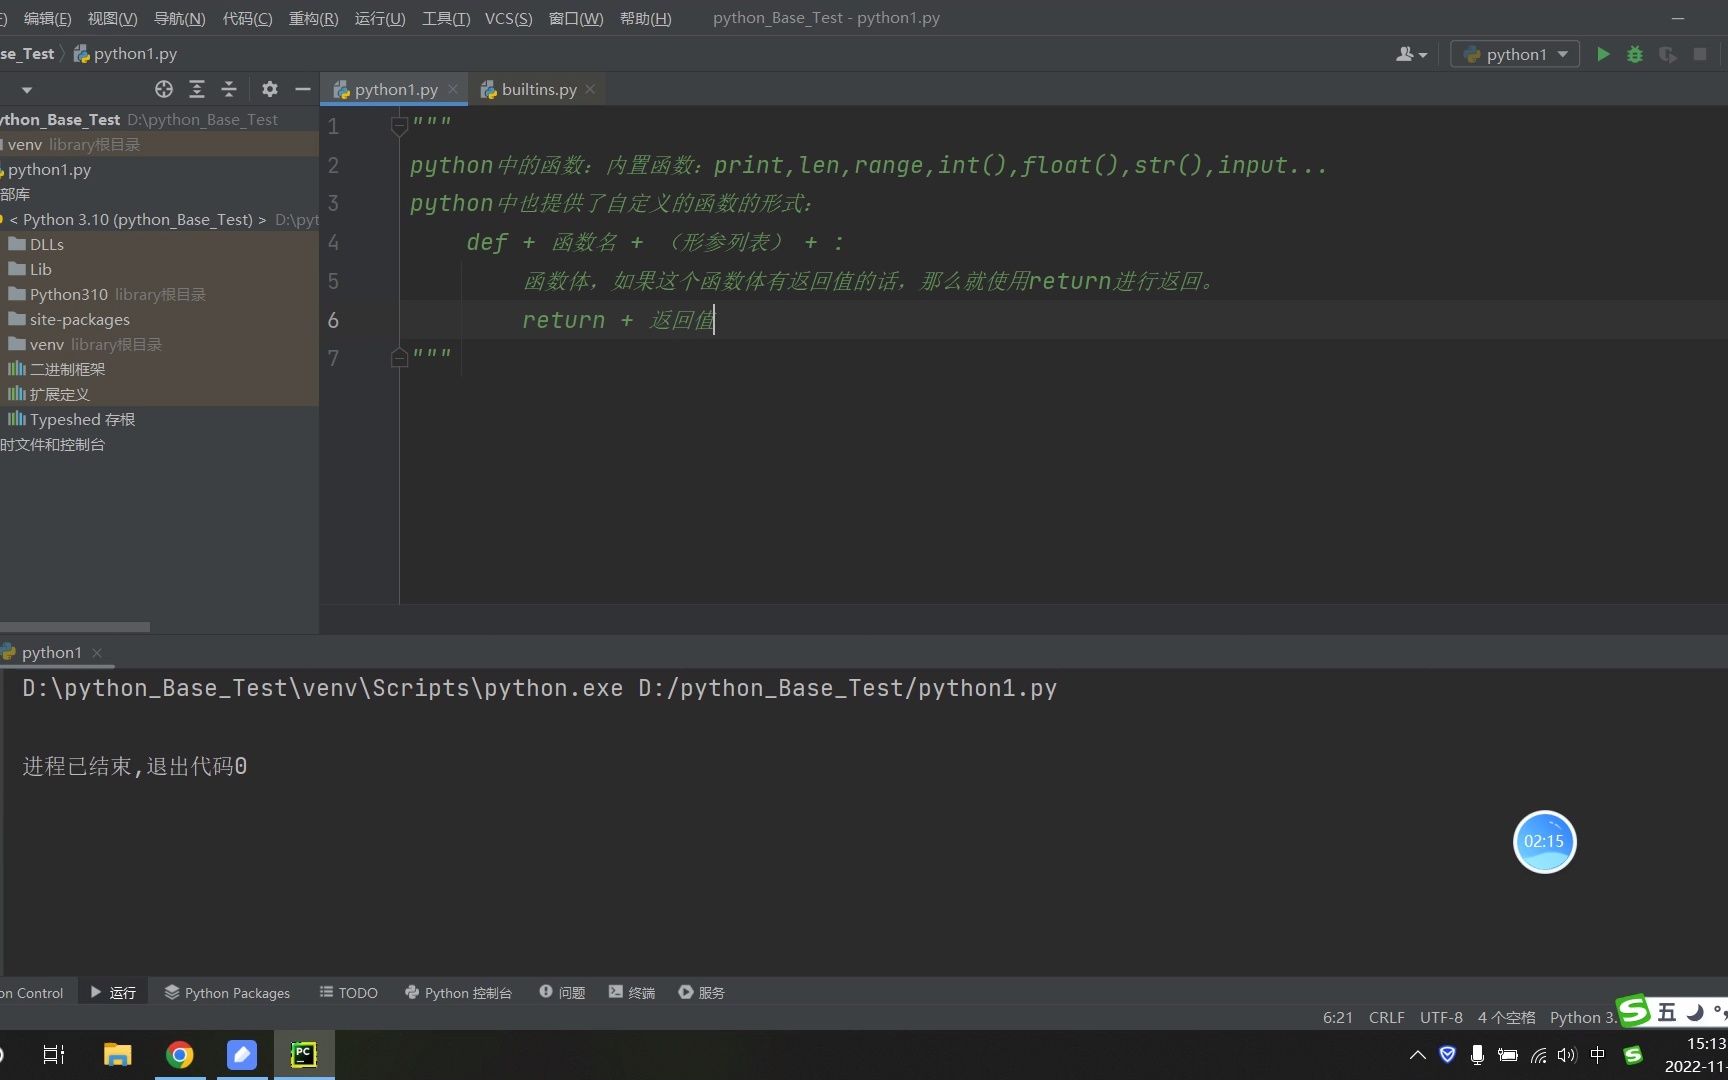Open Chrome from the taskbar
Viewport: 1728px width, 1080px height.
click(179, 1054)
